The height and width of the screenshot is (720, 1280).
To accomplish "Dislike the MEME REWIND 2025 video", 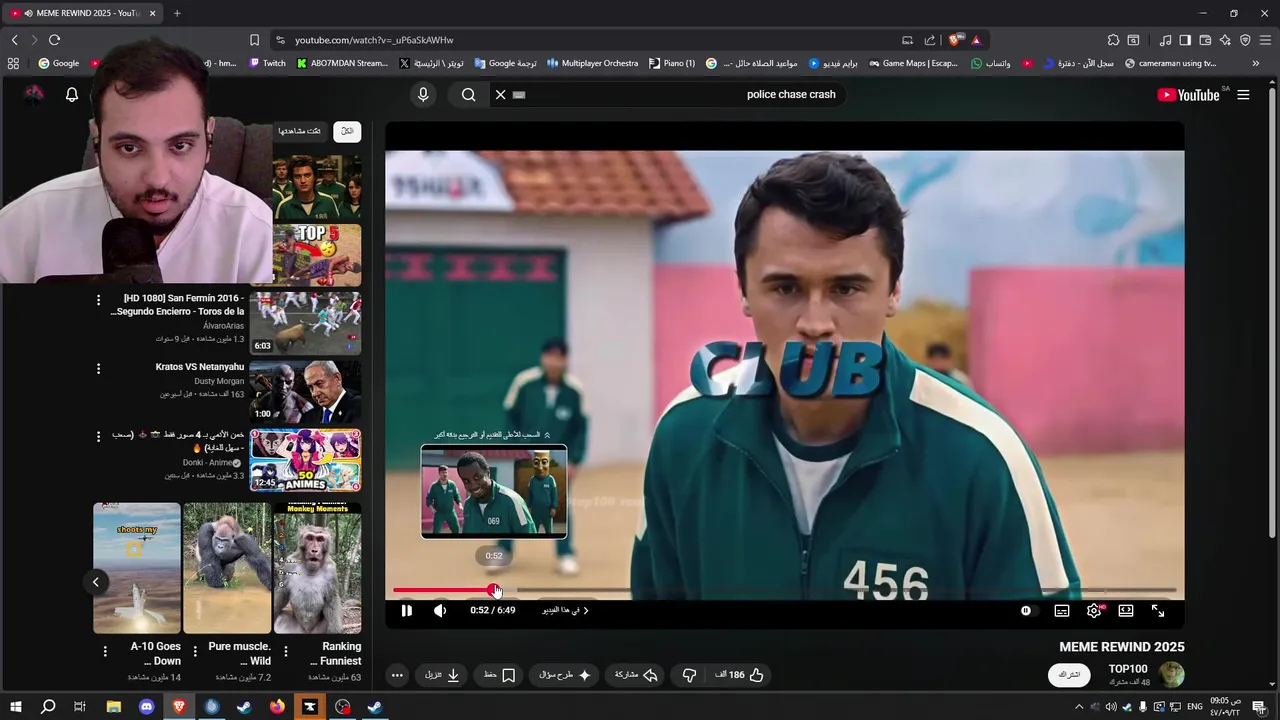I will tap(689, 675).
